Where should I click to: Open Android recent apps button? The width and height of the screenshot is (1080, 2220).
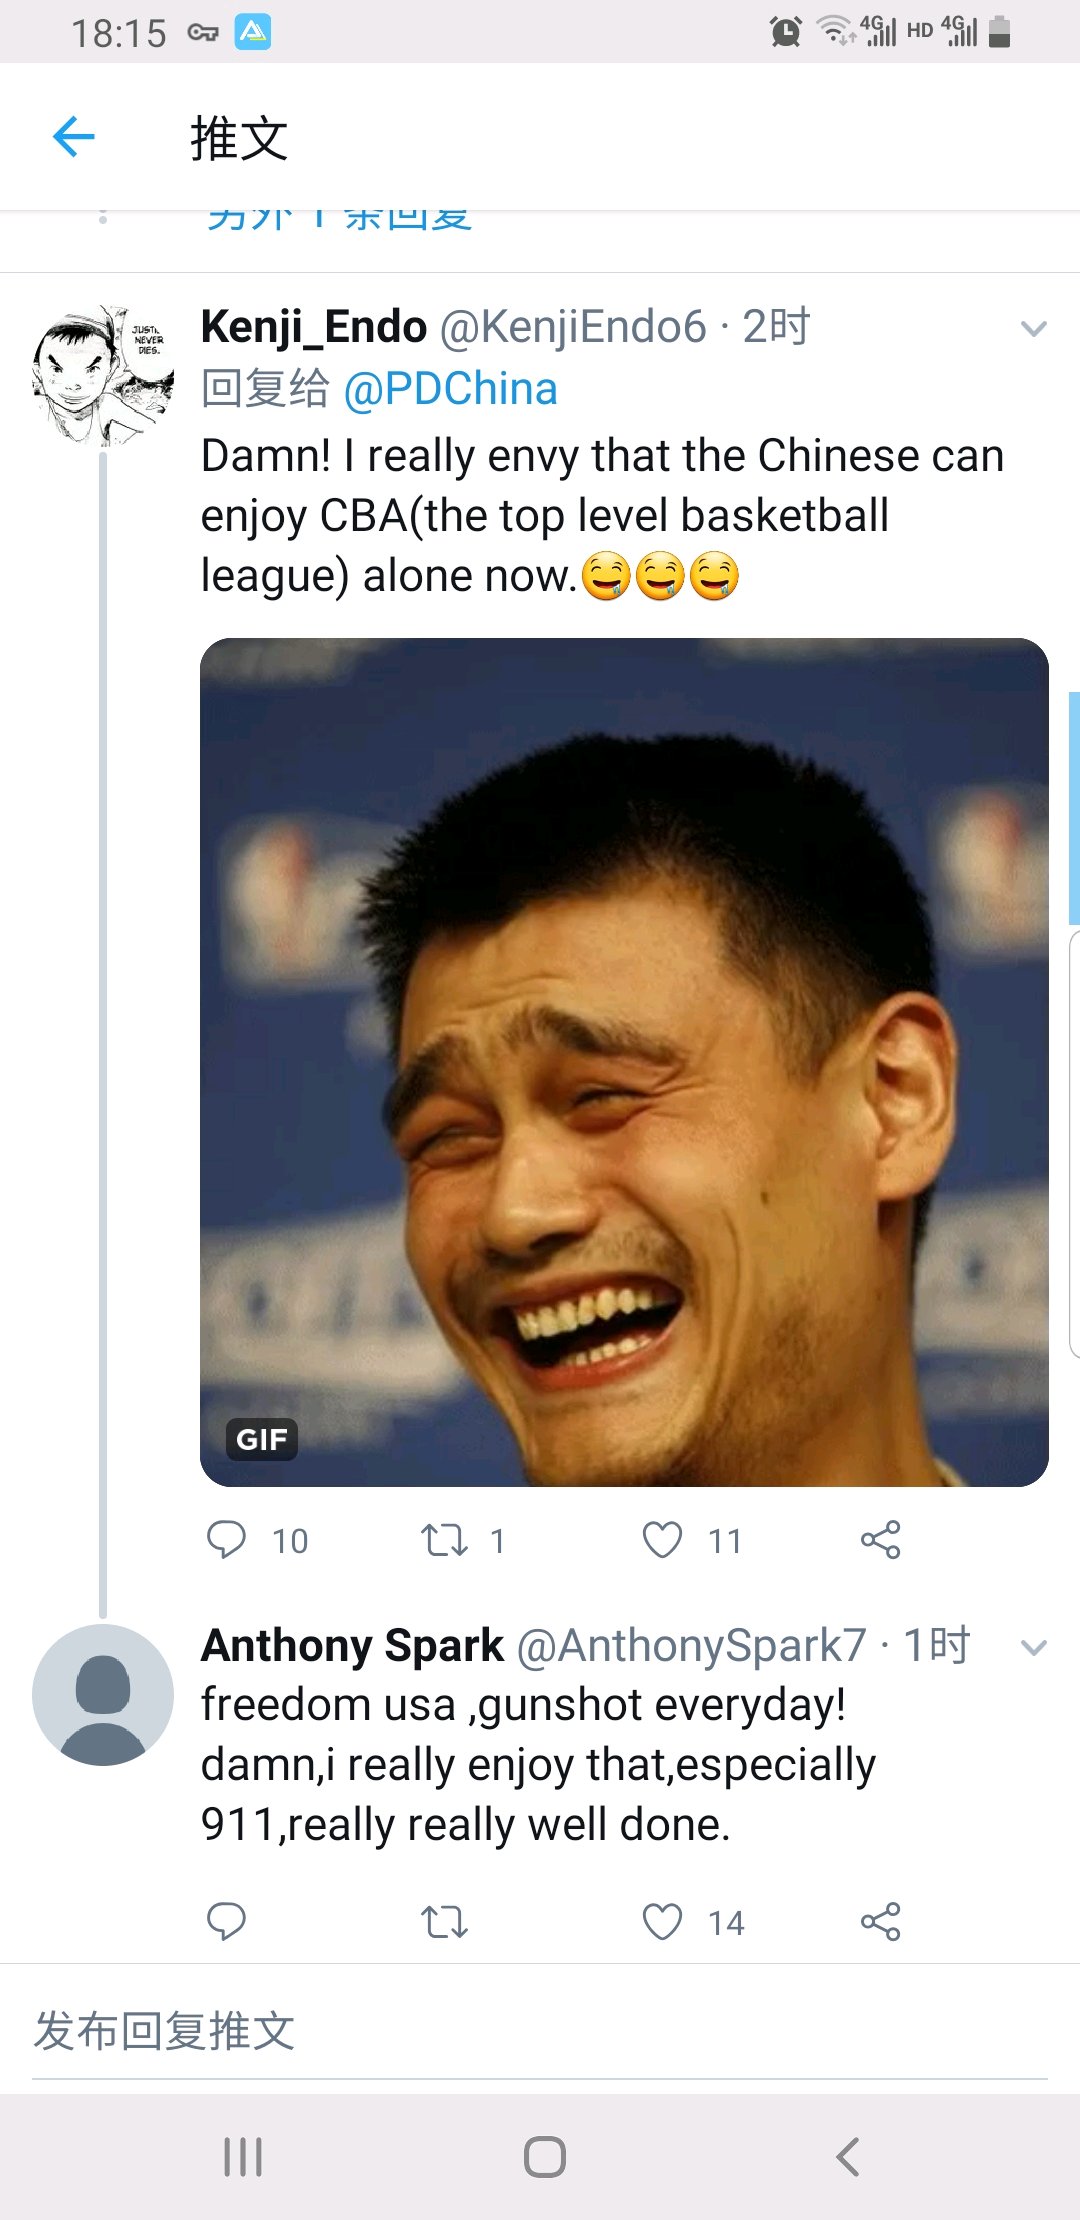coord(243,2156)
